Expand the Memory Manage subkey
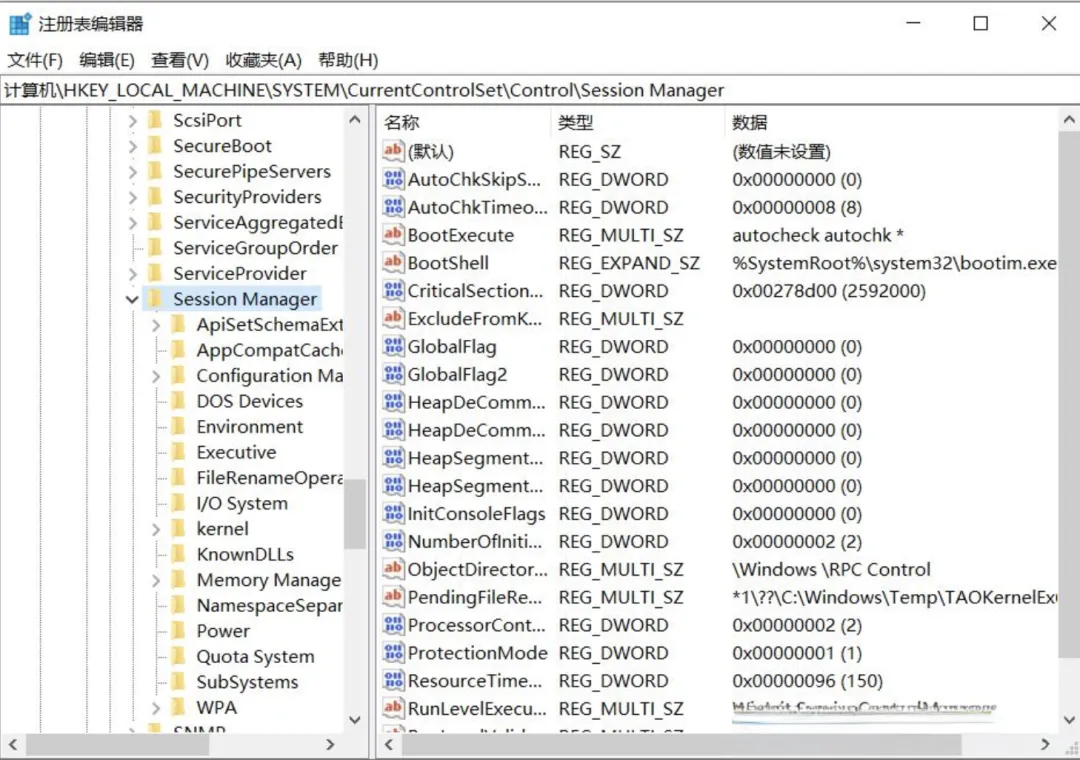Image resolution: width=1080 pixels, height=760 pixels. tap(156, 580)
